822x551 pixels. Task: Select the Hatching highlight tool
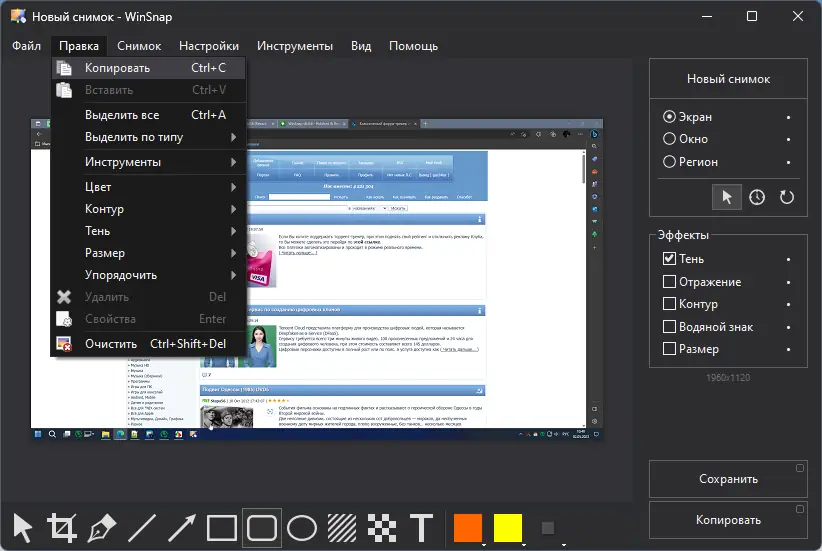pos(342,528)
